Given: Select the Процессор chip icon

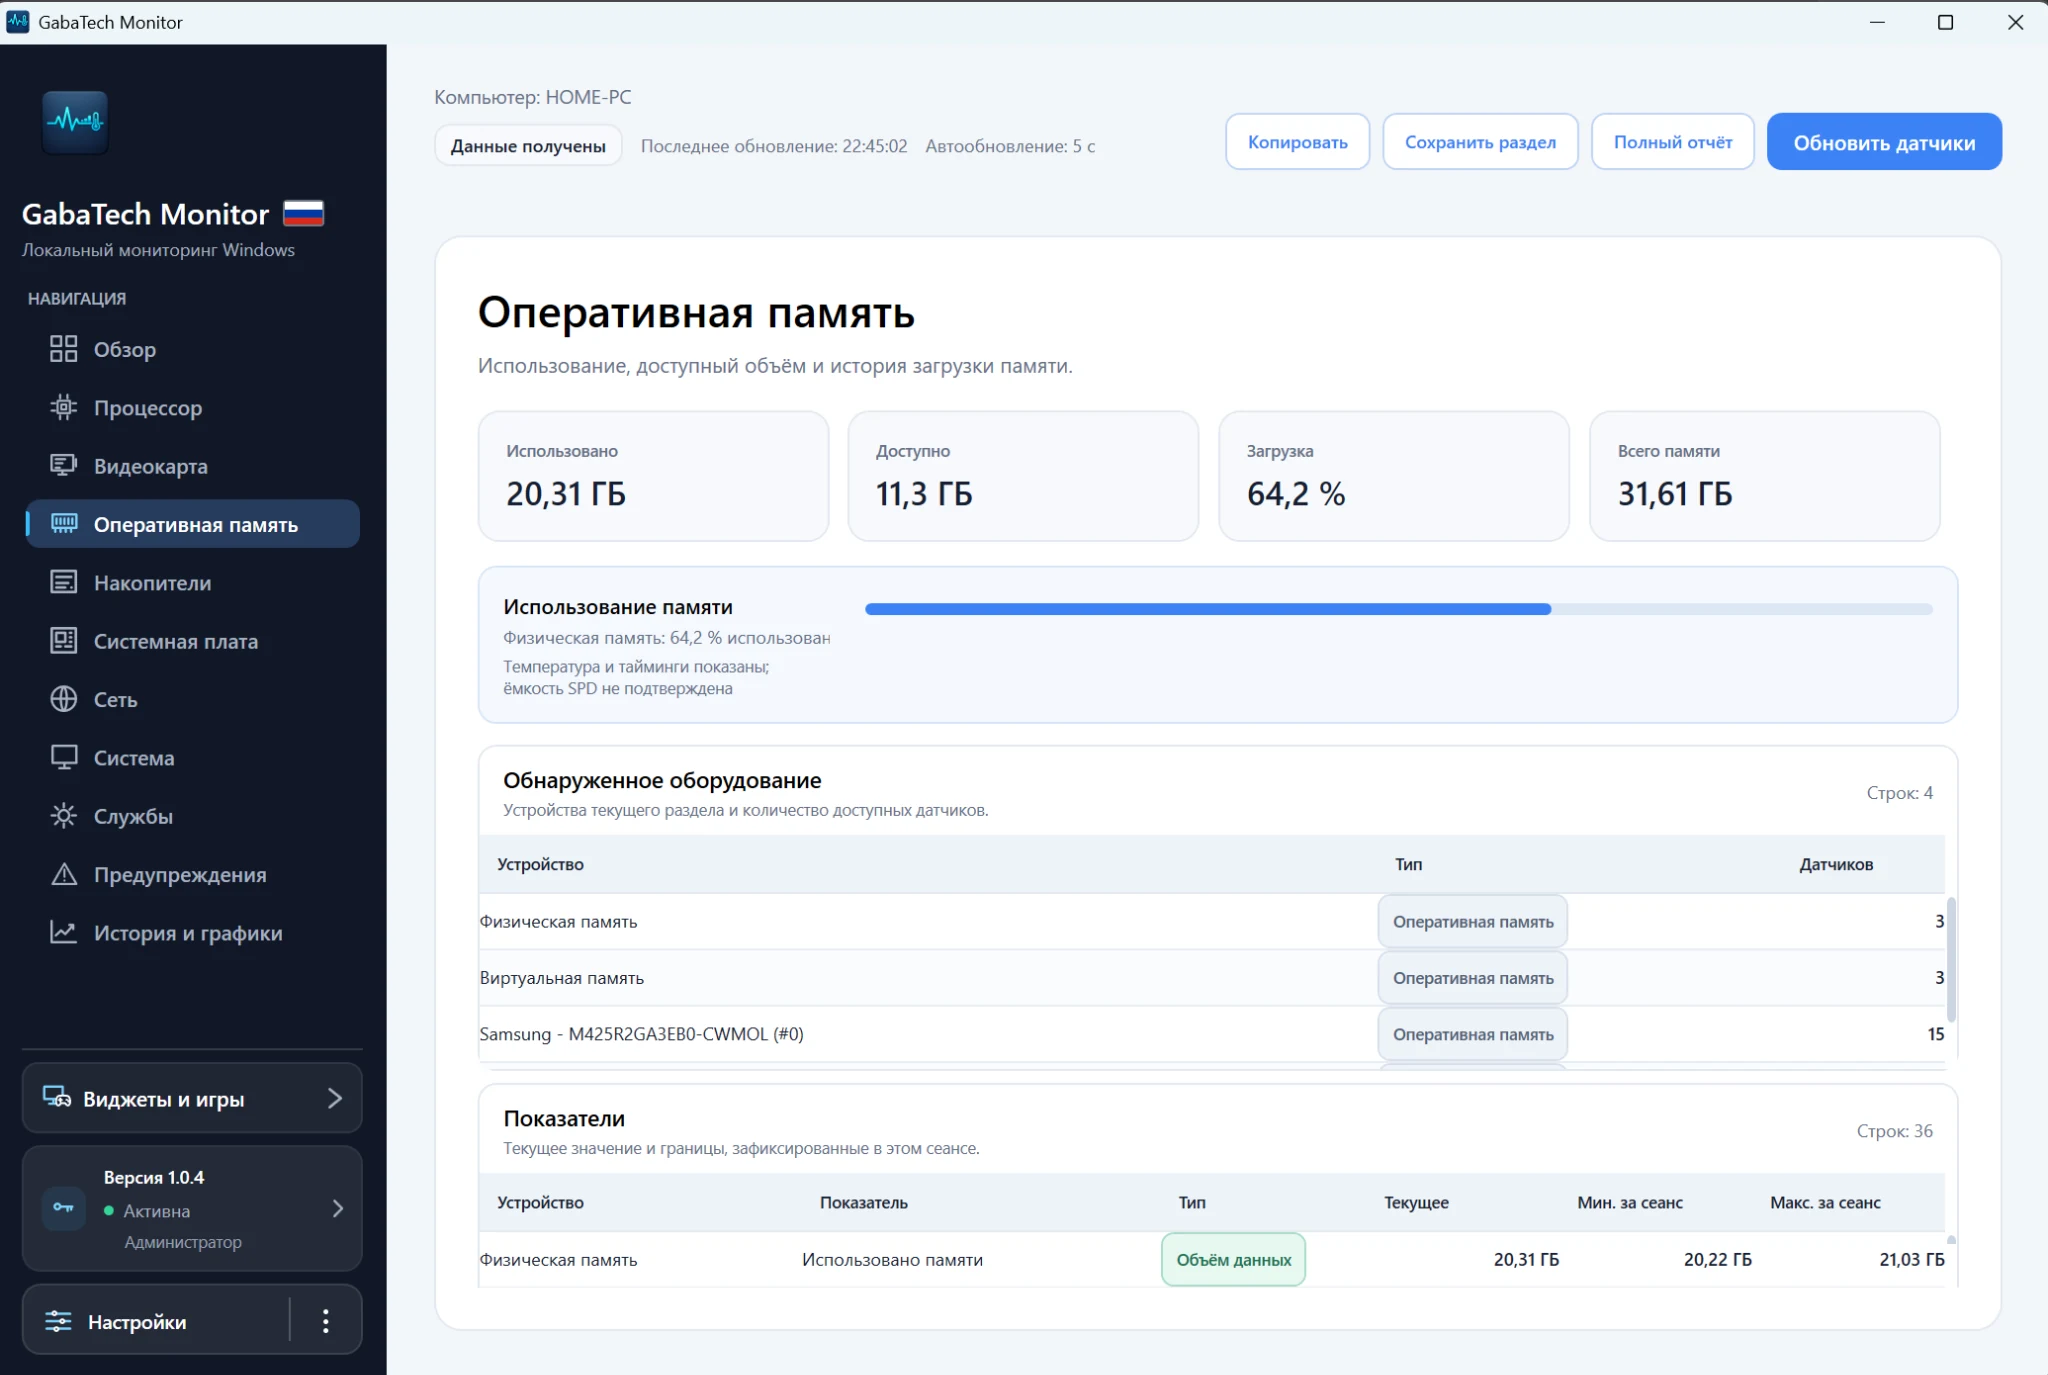Looking at the screenshot, I should tap(63, 407).
